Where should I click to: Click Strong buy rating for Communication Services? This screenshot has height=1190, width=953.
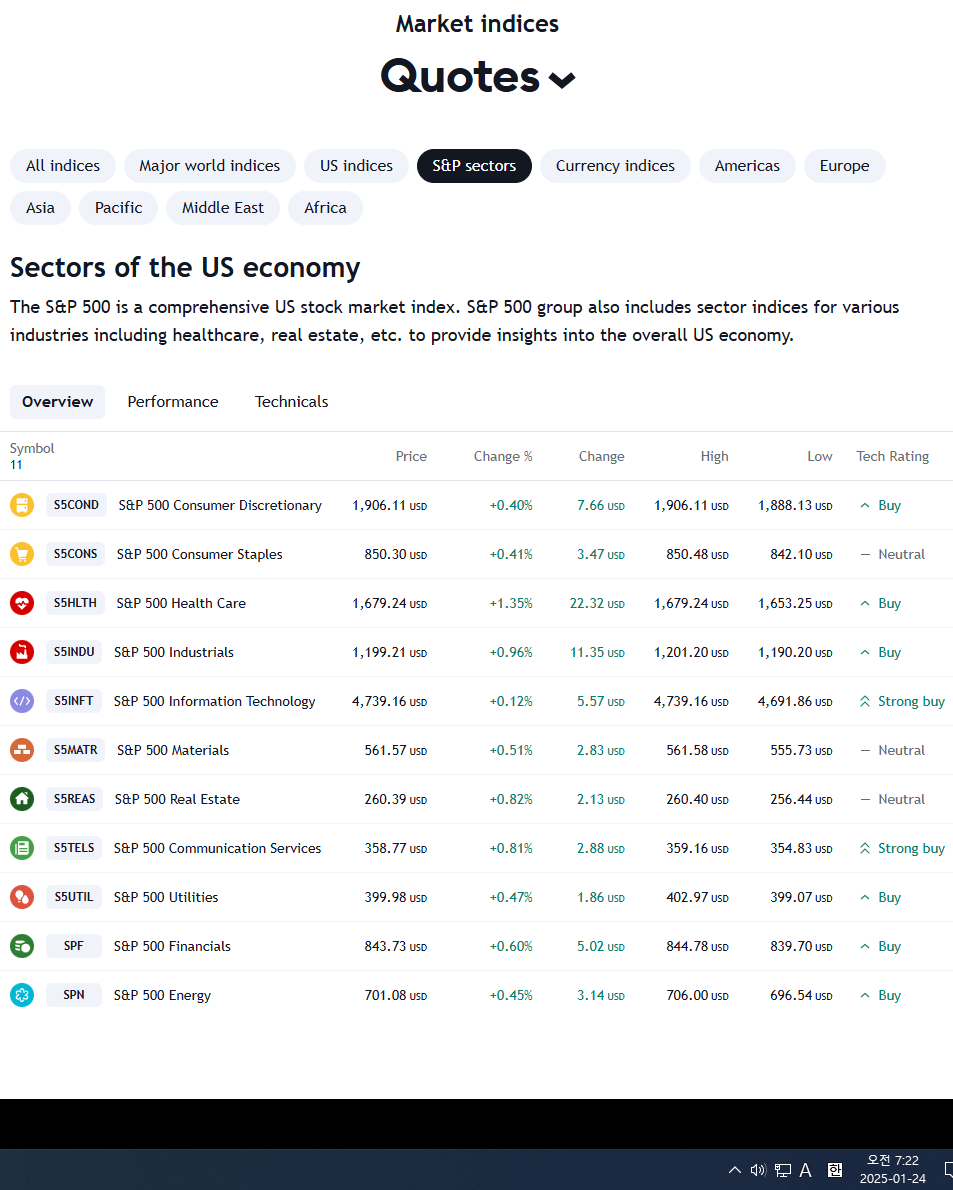point(901,848)
